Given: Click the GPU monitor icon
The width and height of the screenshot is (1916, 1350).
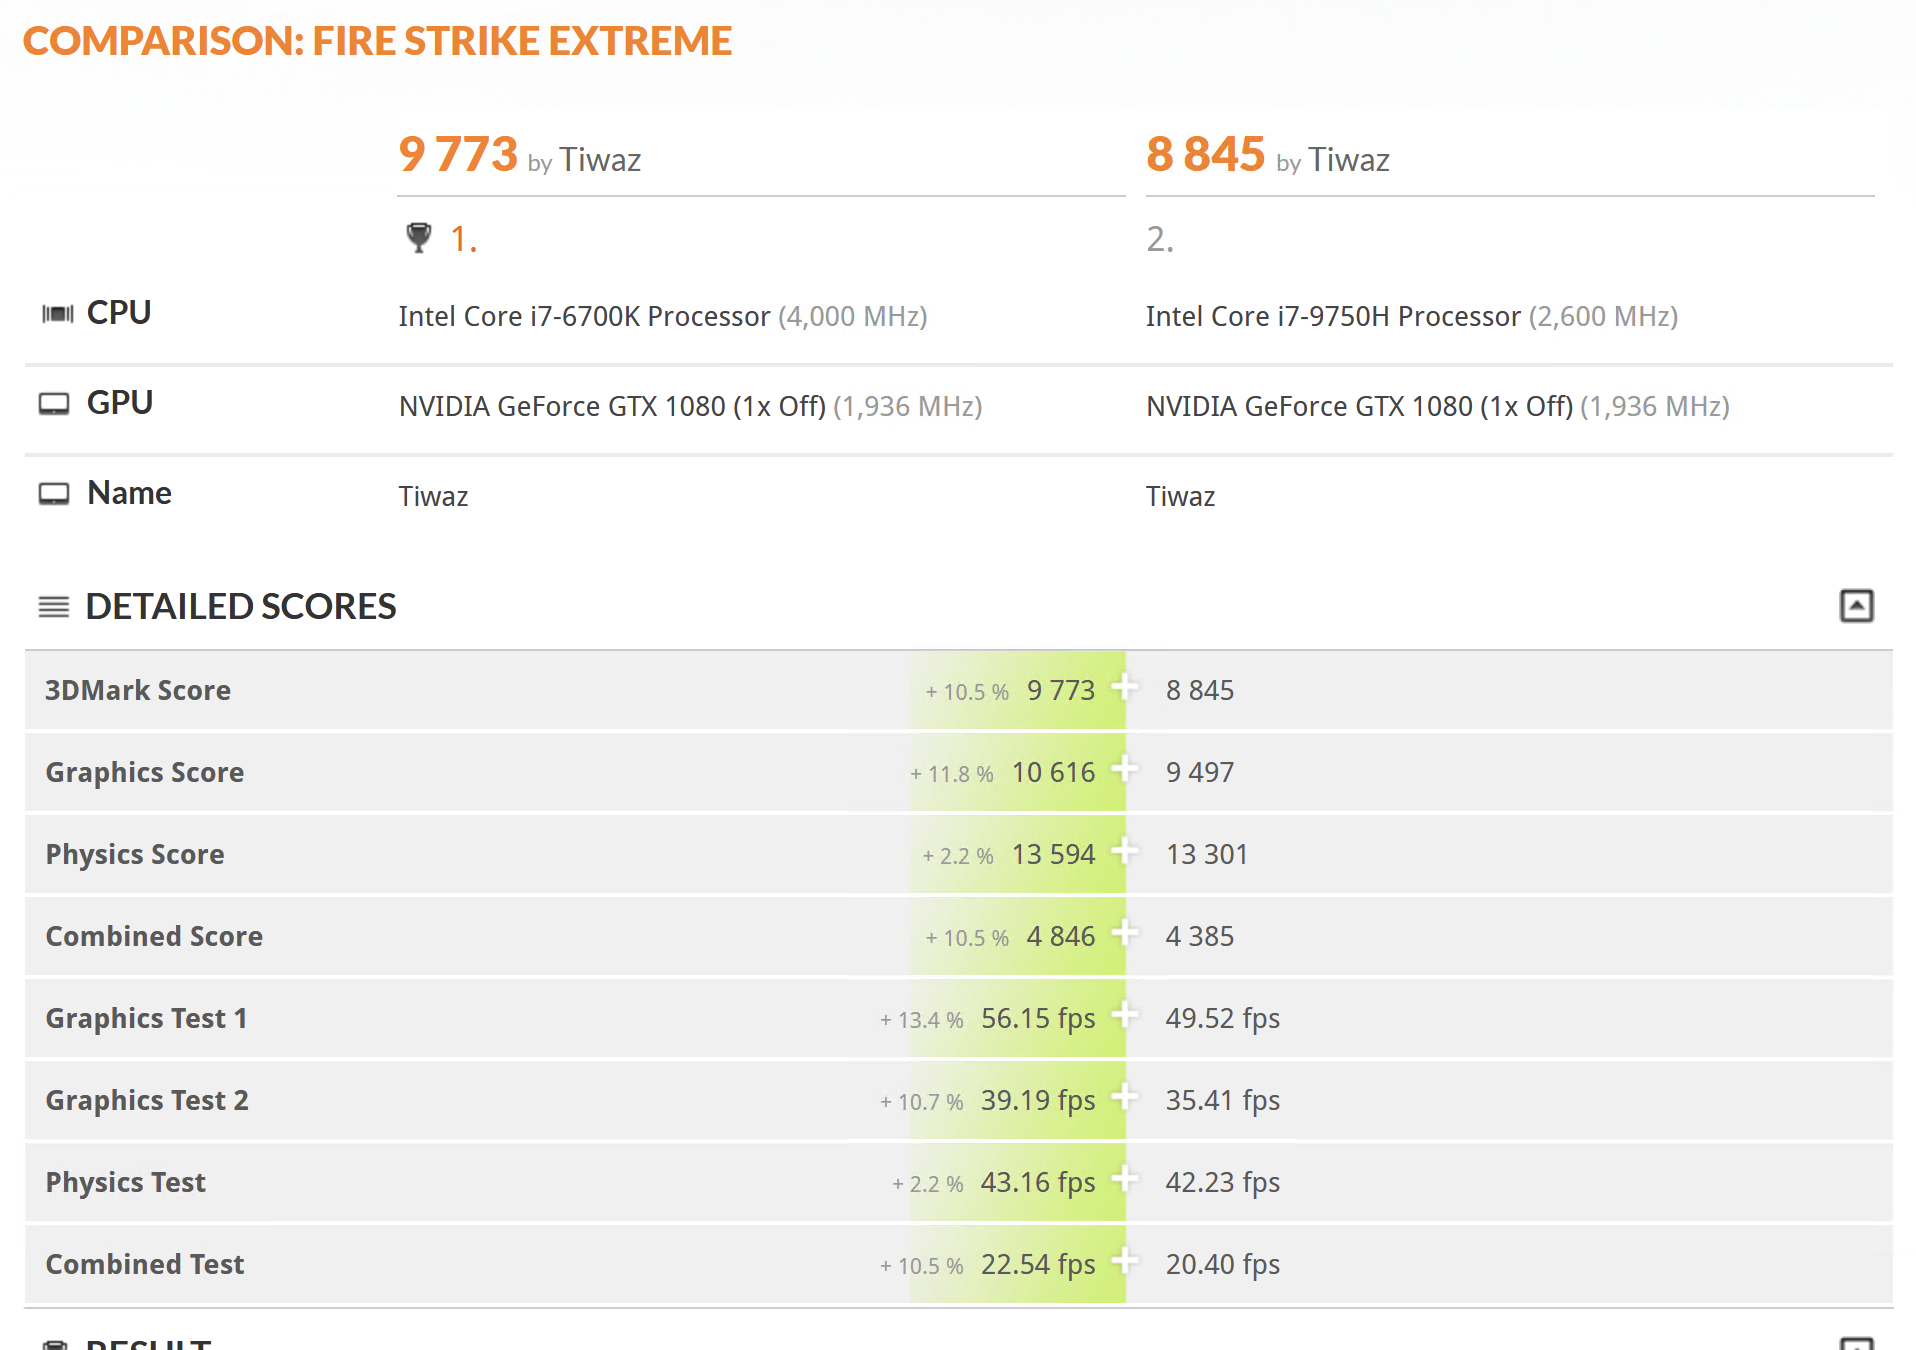Looking at the screenshot, I should 54,404.
